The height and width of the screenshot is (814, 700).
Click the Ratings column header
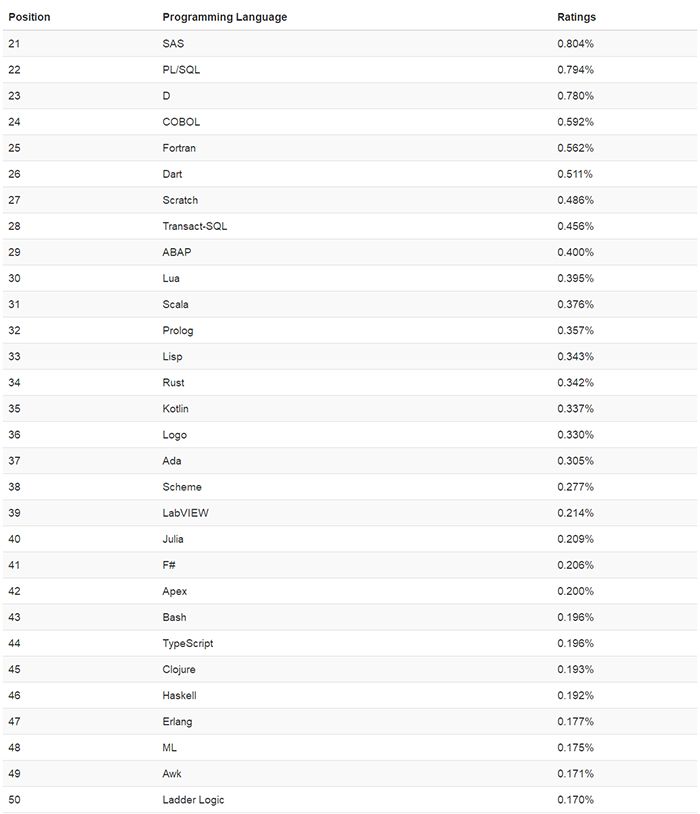tap(576, 17)
